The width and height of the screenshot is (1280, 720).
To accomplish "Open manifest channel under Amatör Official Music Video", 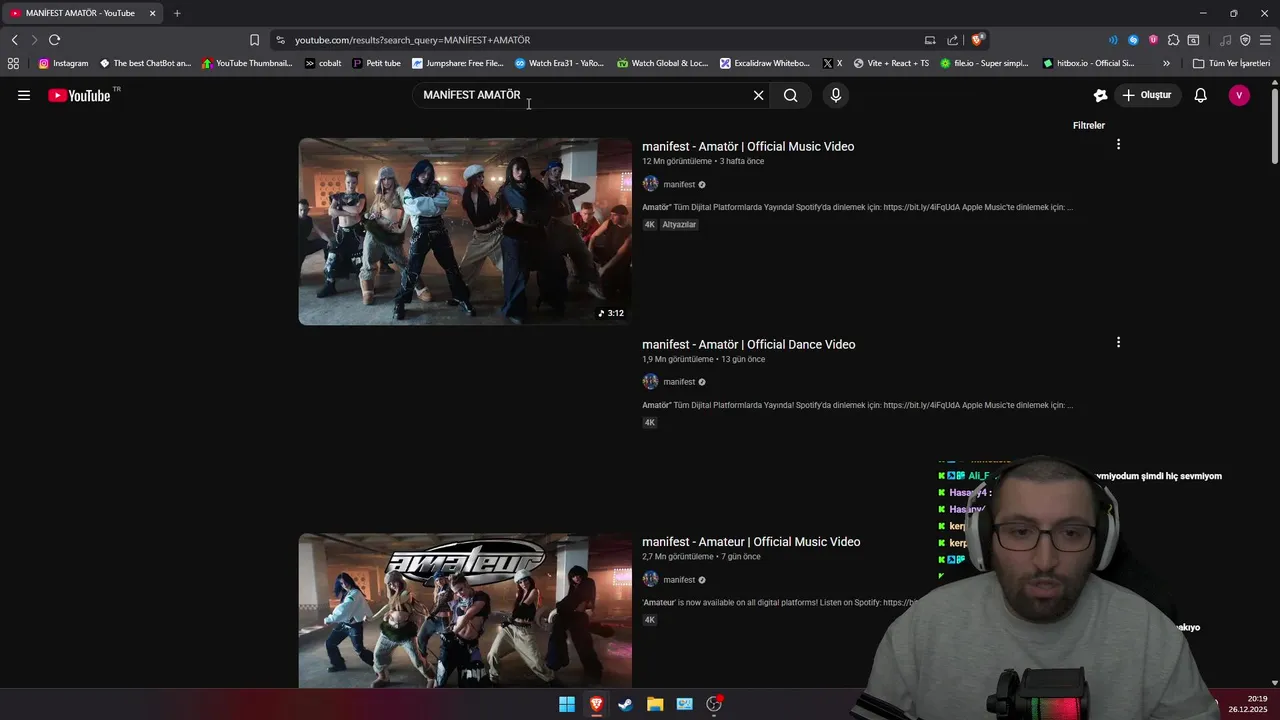I will coord(679,184).
